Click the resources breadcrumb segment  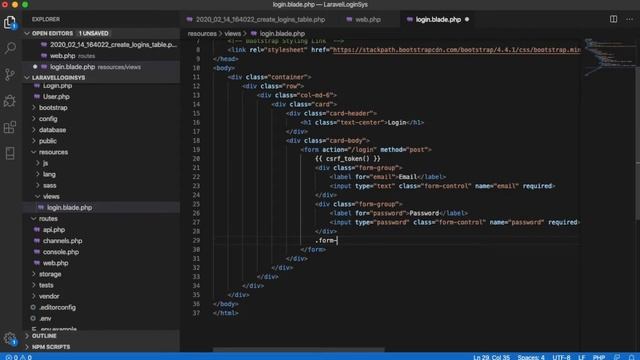tap(202, 33)
